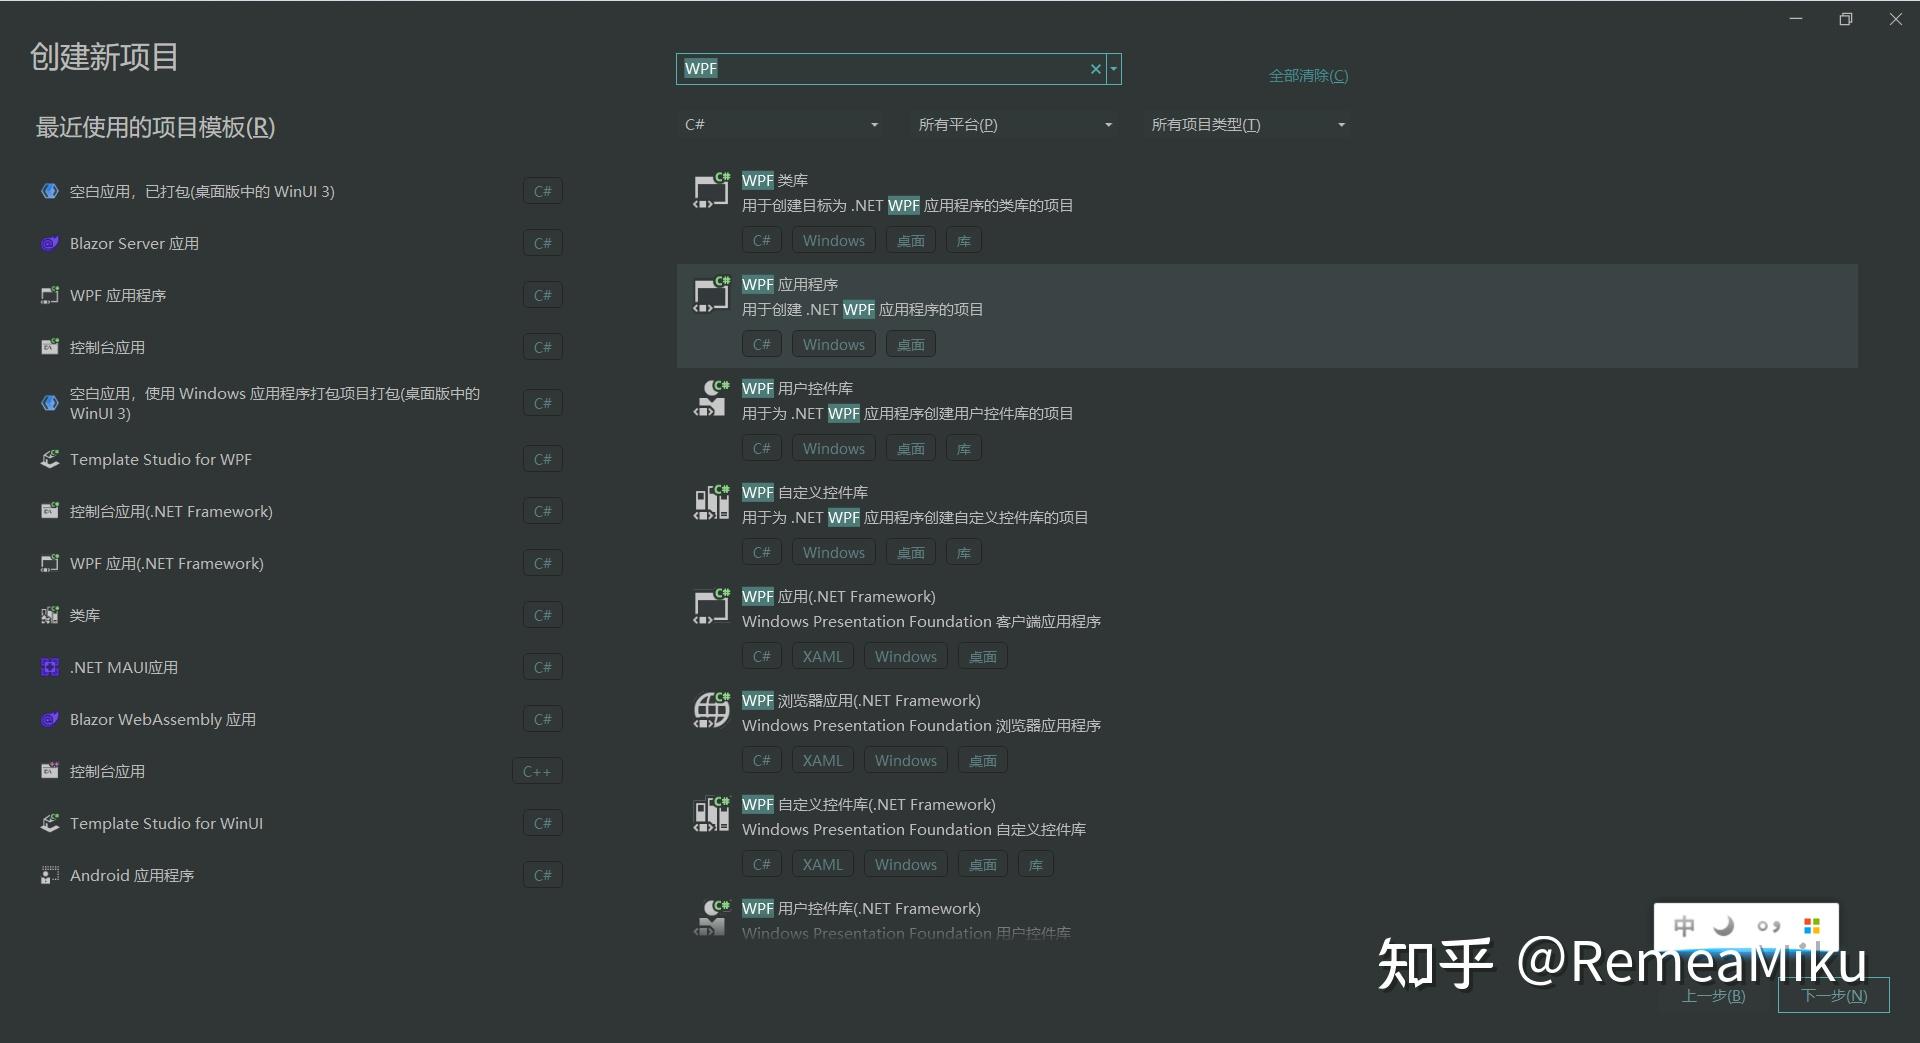Click the 桌面 tag under WPF 应用程序
Viewport: 1920px width, 1043px height.
[911, 345]
